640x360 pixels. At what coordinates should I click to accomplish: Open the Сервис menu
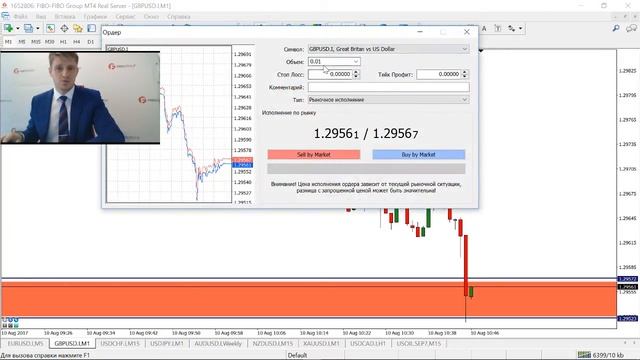pos(125,16)
